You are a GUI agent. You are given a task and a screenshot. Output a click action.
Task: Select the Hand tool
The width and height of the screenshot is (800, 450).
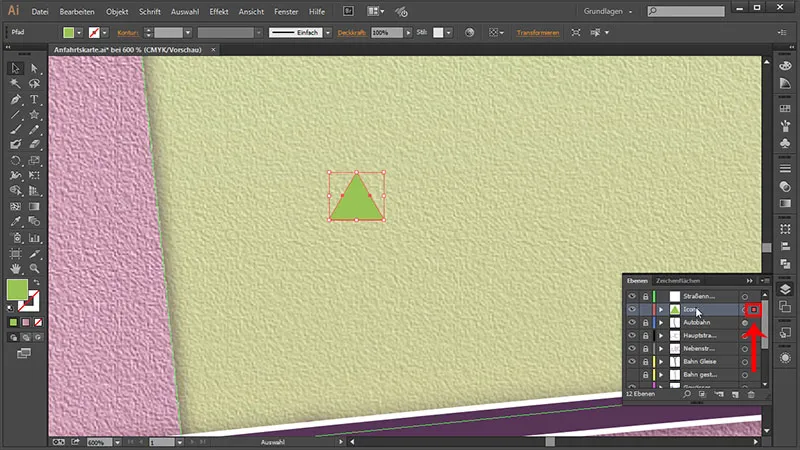click(x=15, y=268)
